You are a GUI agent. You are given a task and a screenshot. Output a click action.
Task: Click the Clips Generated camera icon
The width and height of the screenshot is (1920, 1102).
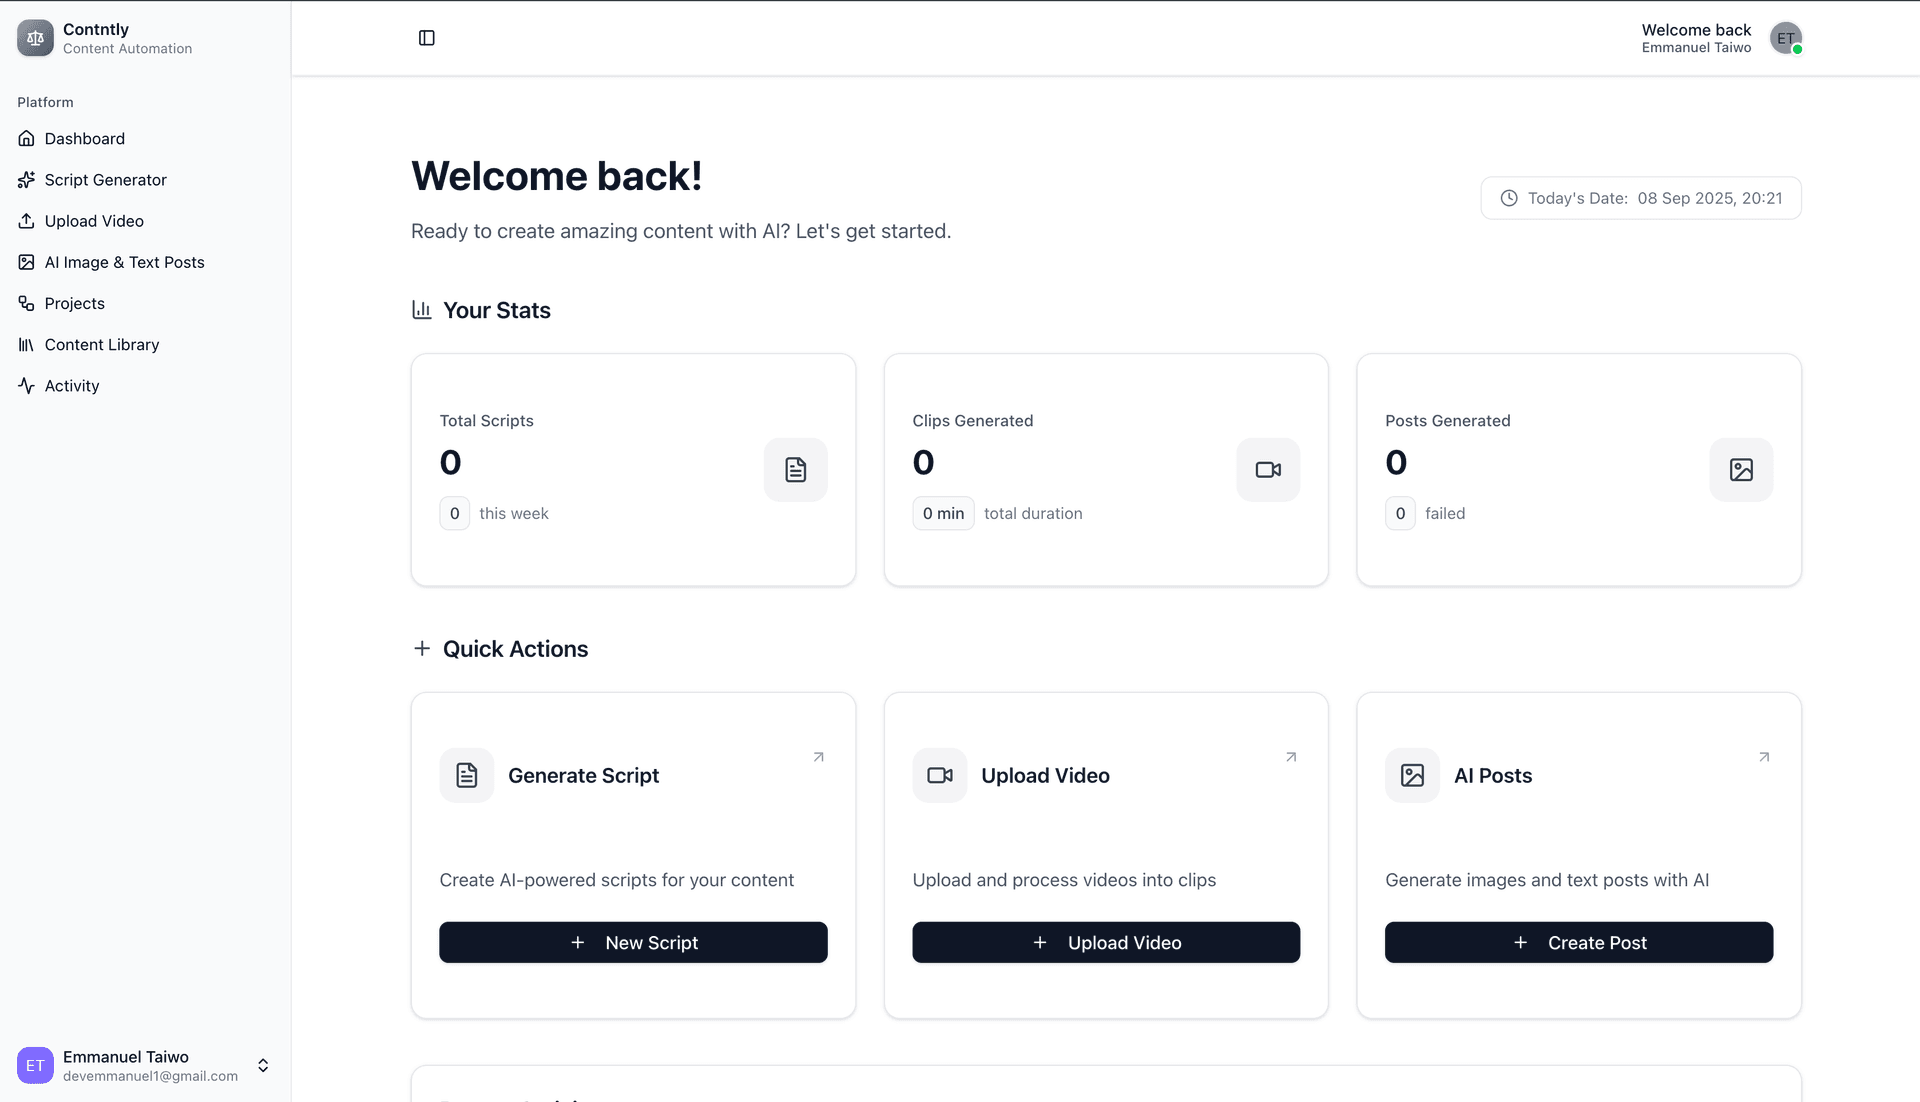pos(1268,470)
